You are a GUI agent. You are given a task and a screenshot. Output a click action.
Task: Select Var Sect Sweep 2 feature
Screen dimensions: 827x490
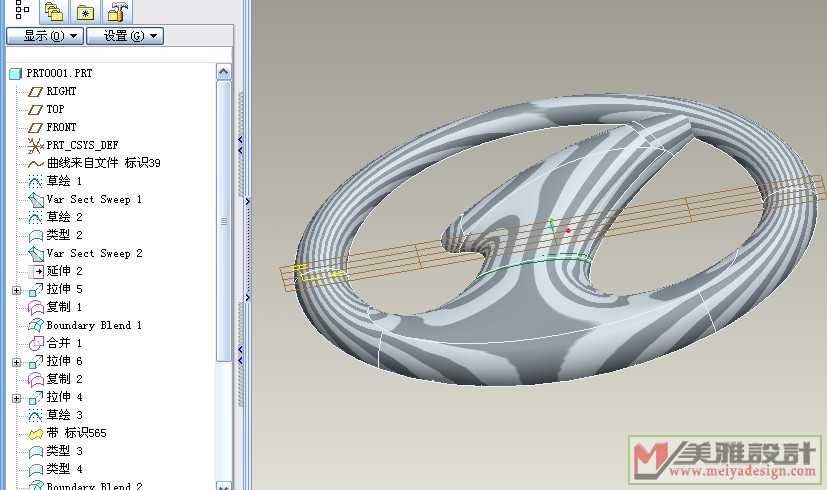click(94, 253)
